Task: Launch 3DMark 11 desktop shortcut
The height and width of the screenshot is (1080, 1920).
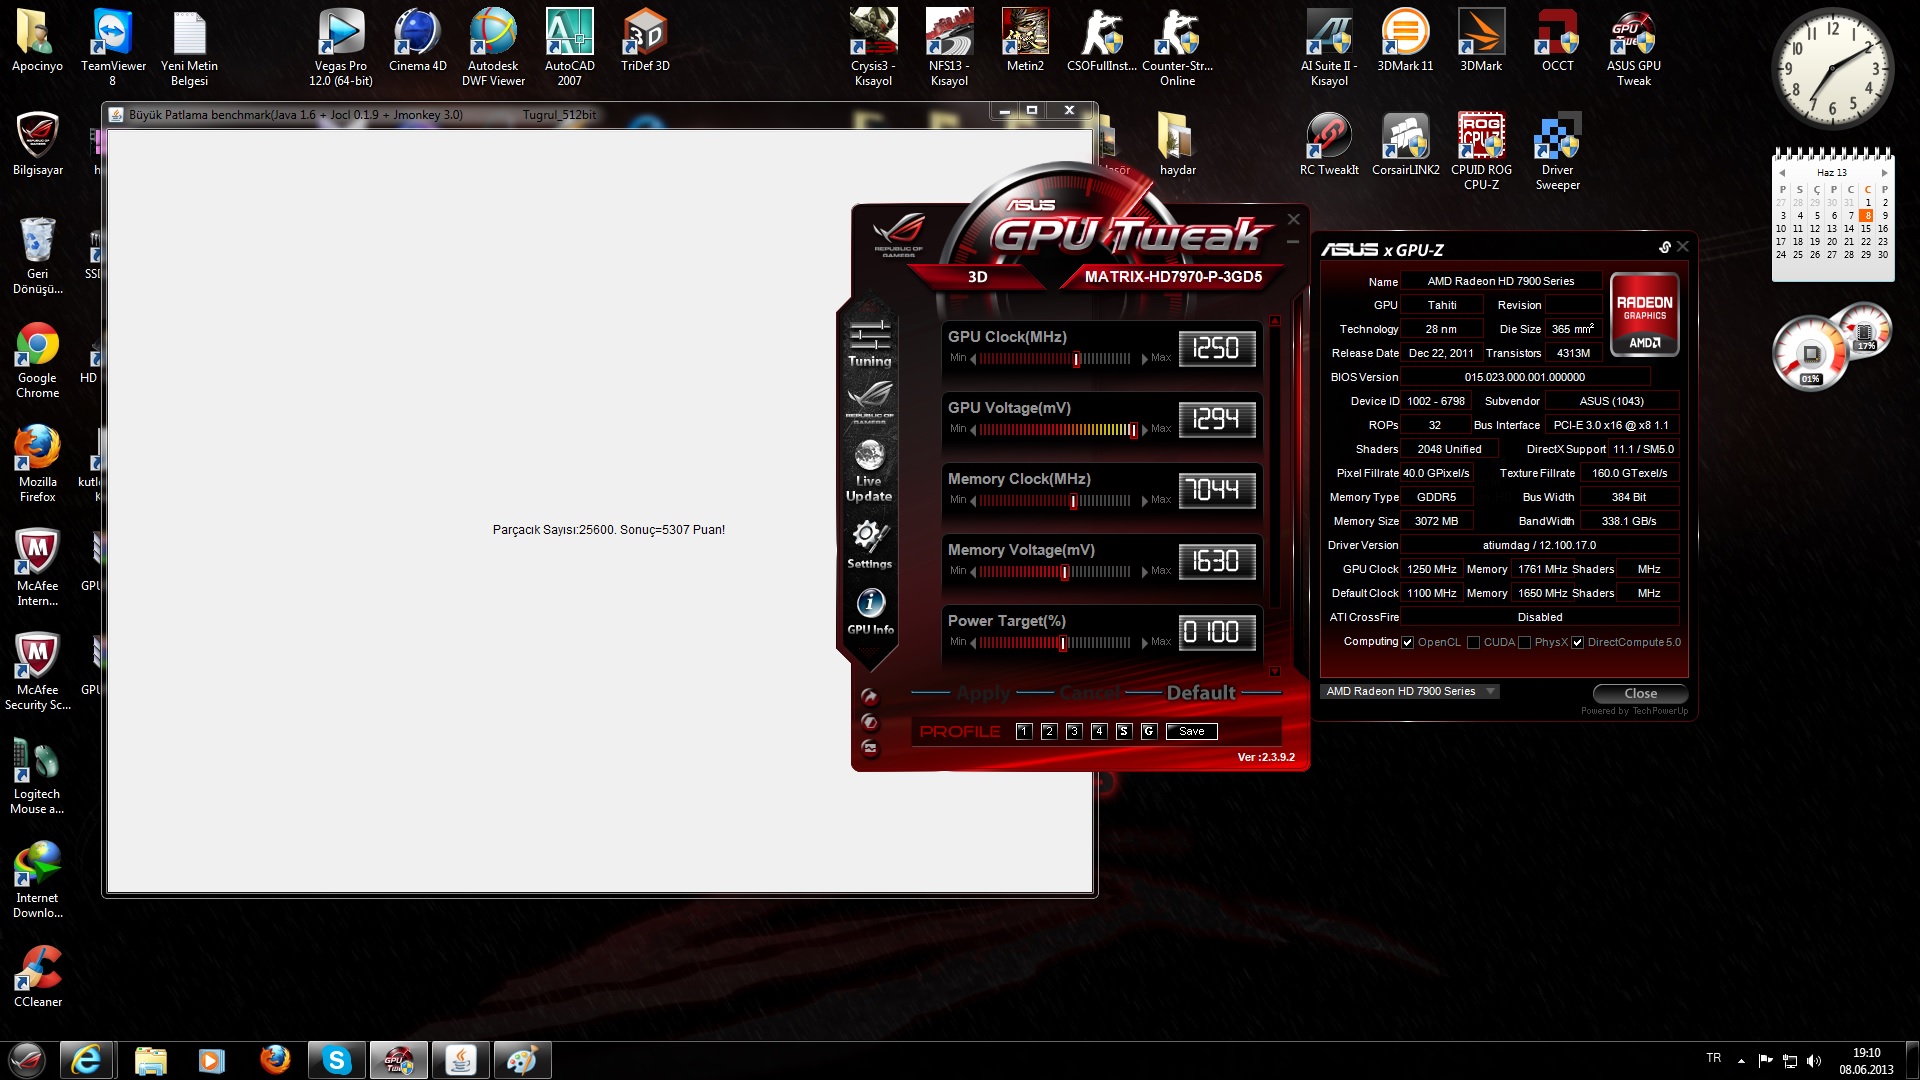Action: point(1405,41)
